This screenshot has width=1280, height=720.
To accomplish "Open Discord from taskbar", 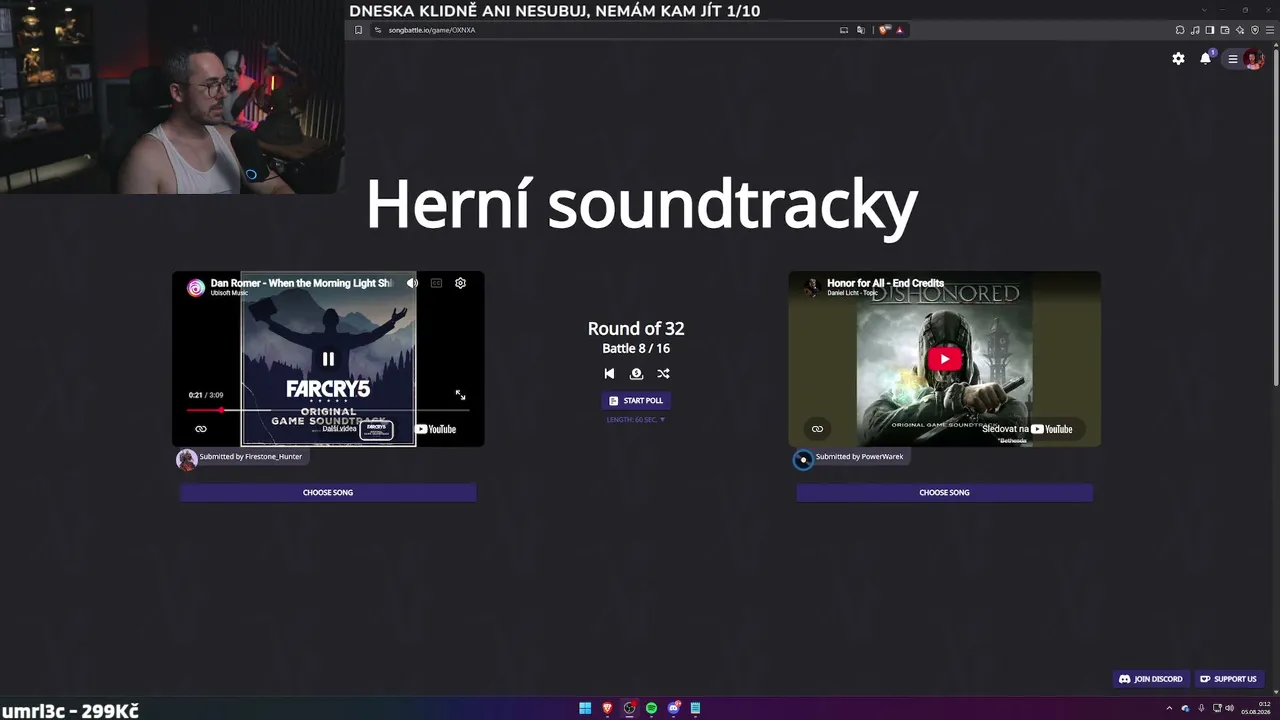I will pyautogui.click(x=673, y=708).
